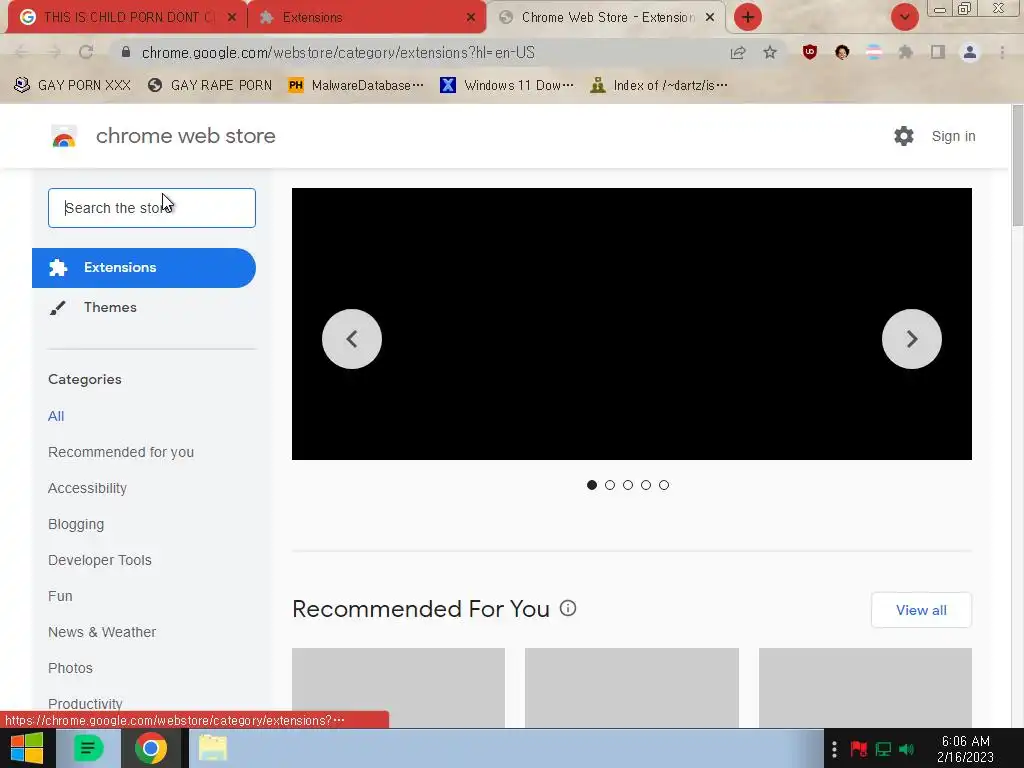Advance to the next carousel slide
1024x768 pixels.
click(x=912, y=339)
